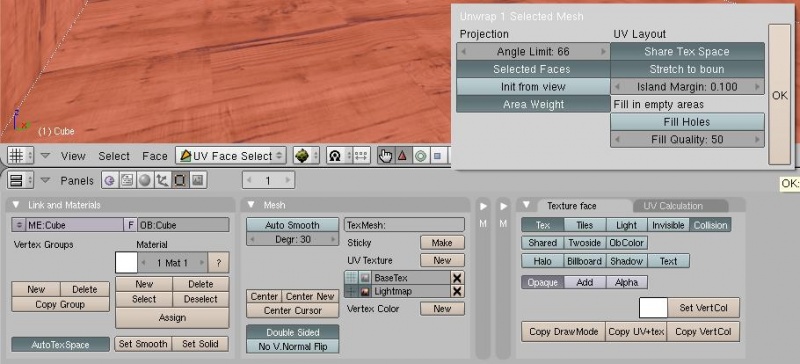Collapse the Texture face panel
This screenshot has width=800, height=364.
(527, 205)
